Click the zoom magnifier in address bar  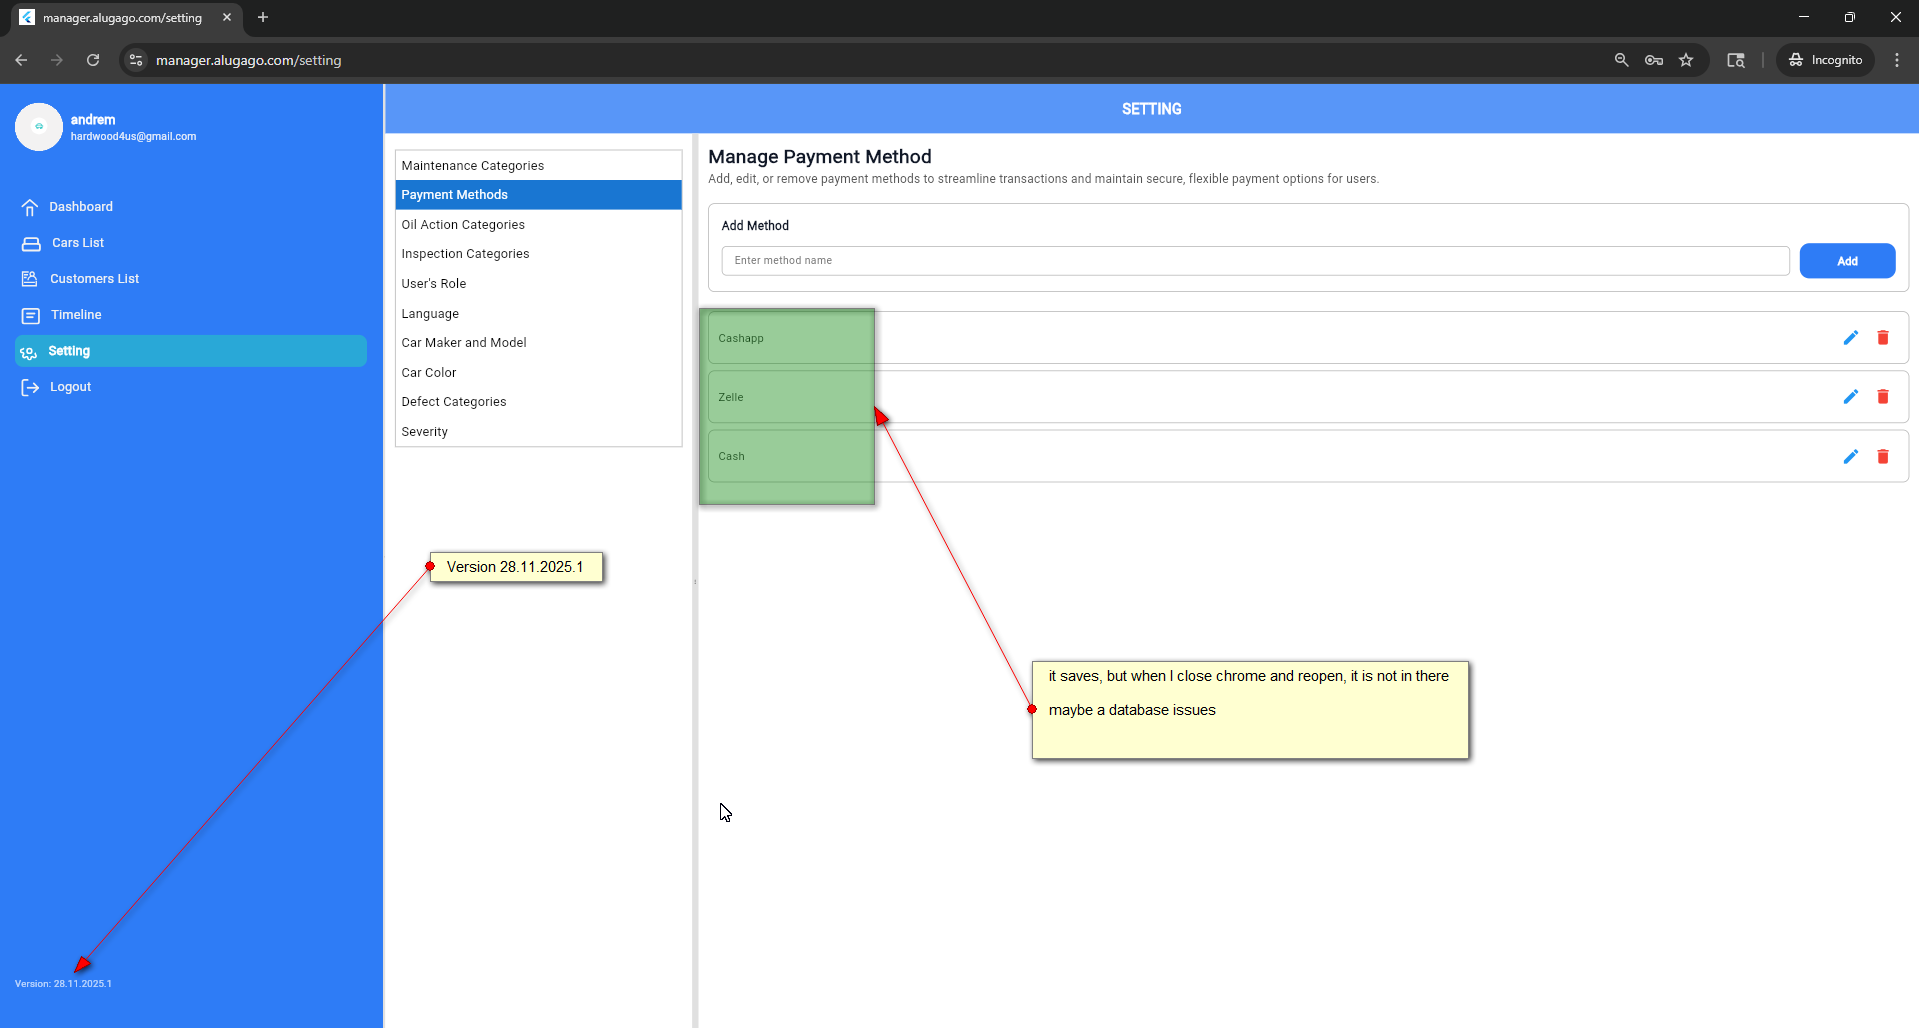point(1621,60)
